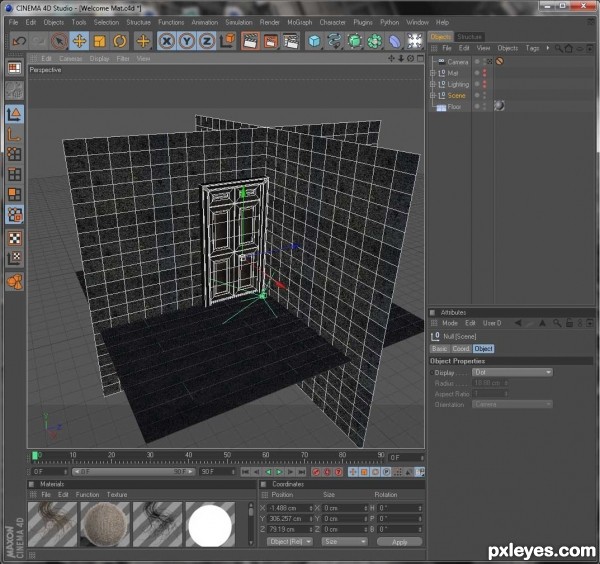Image resolution: width=600 pixels, height=564 pixels.
Task: Toggle visibility dots of Camera object
Action: coord(484,62)
